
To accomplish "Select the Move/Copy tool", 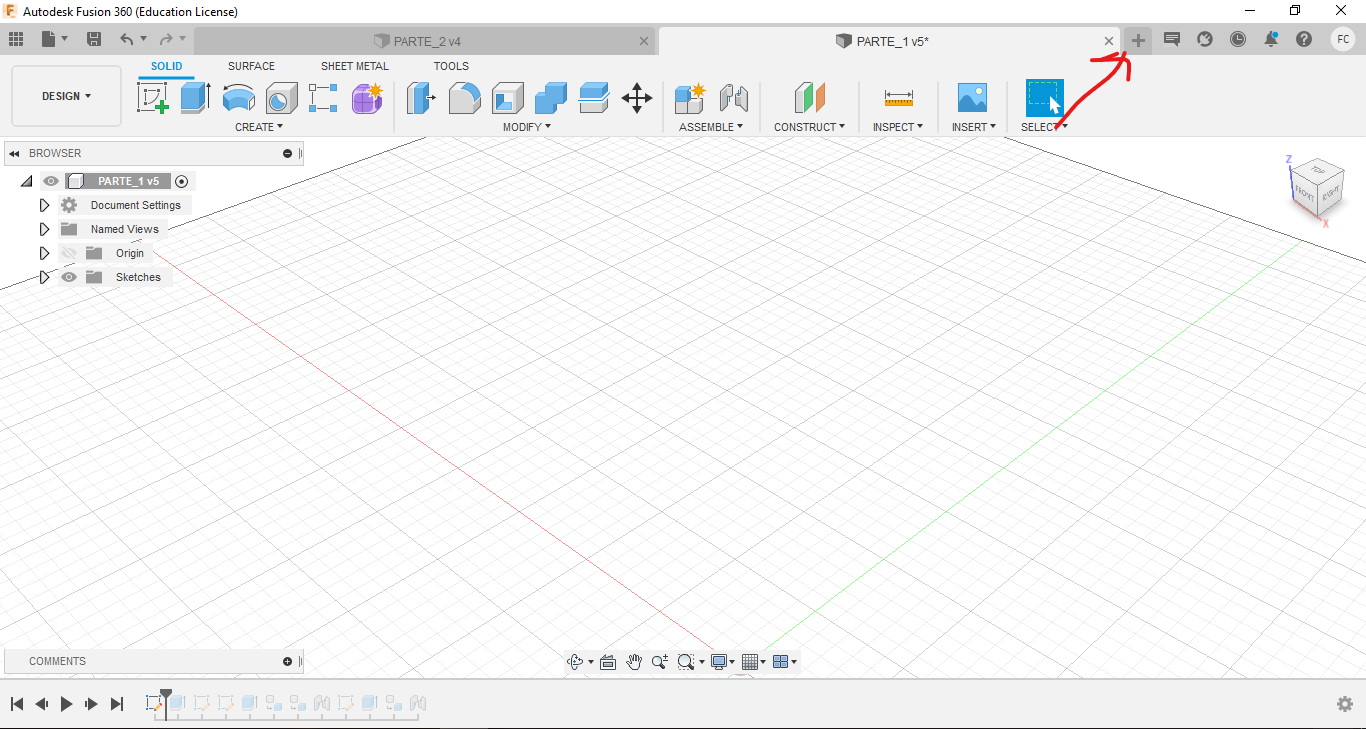I will click(x=637, y=98).
